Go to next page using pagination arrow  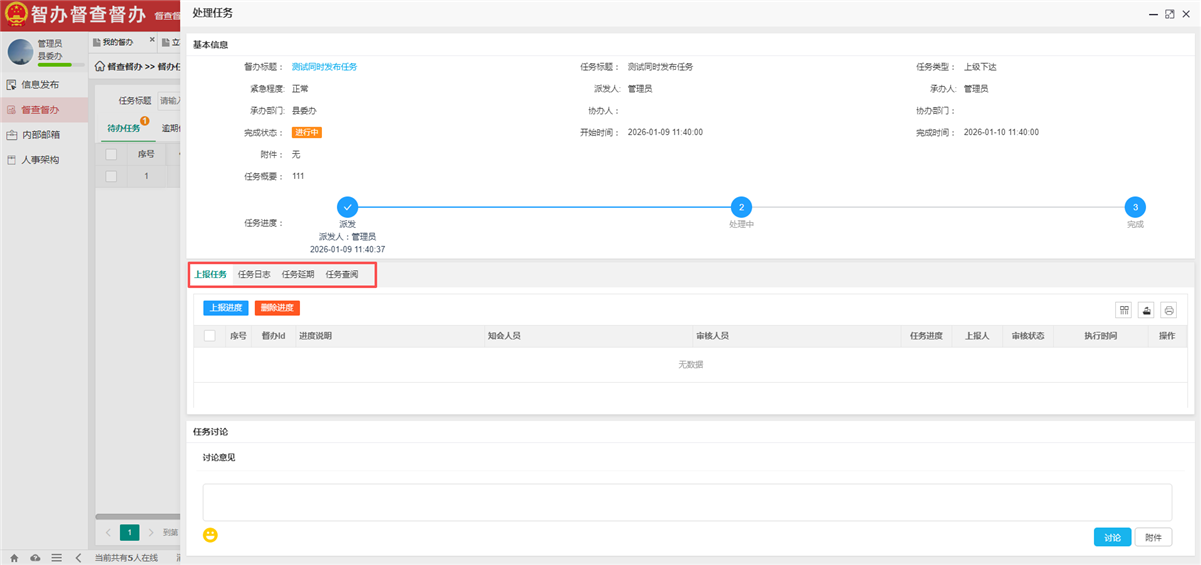[x=151, y=532]
